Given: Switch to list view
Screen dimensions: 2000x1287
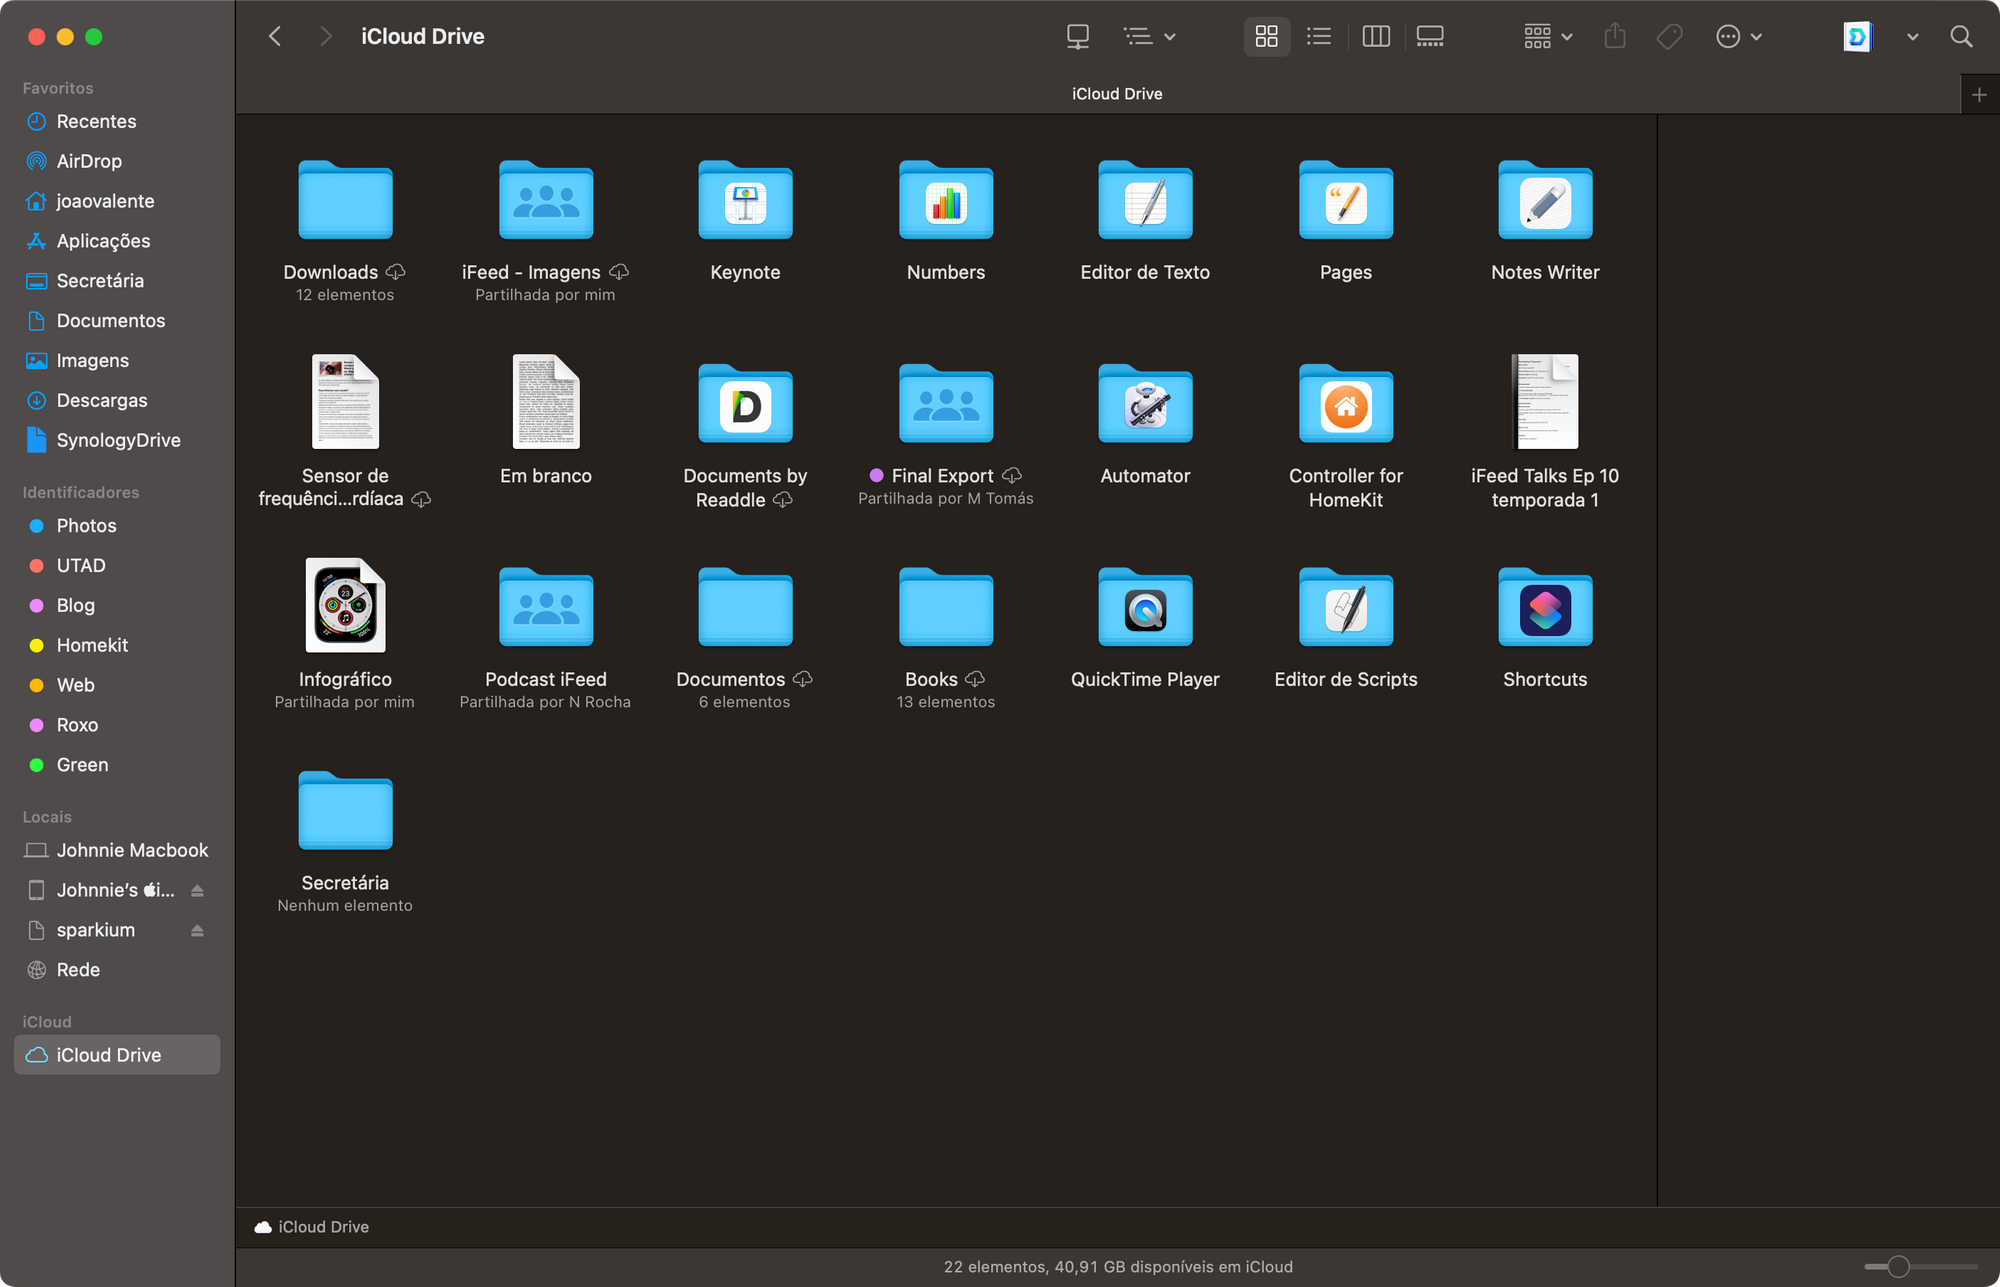Looking at the screenshot, I should tap(1319, 37).
